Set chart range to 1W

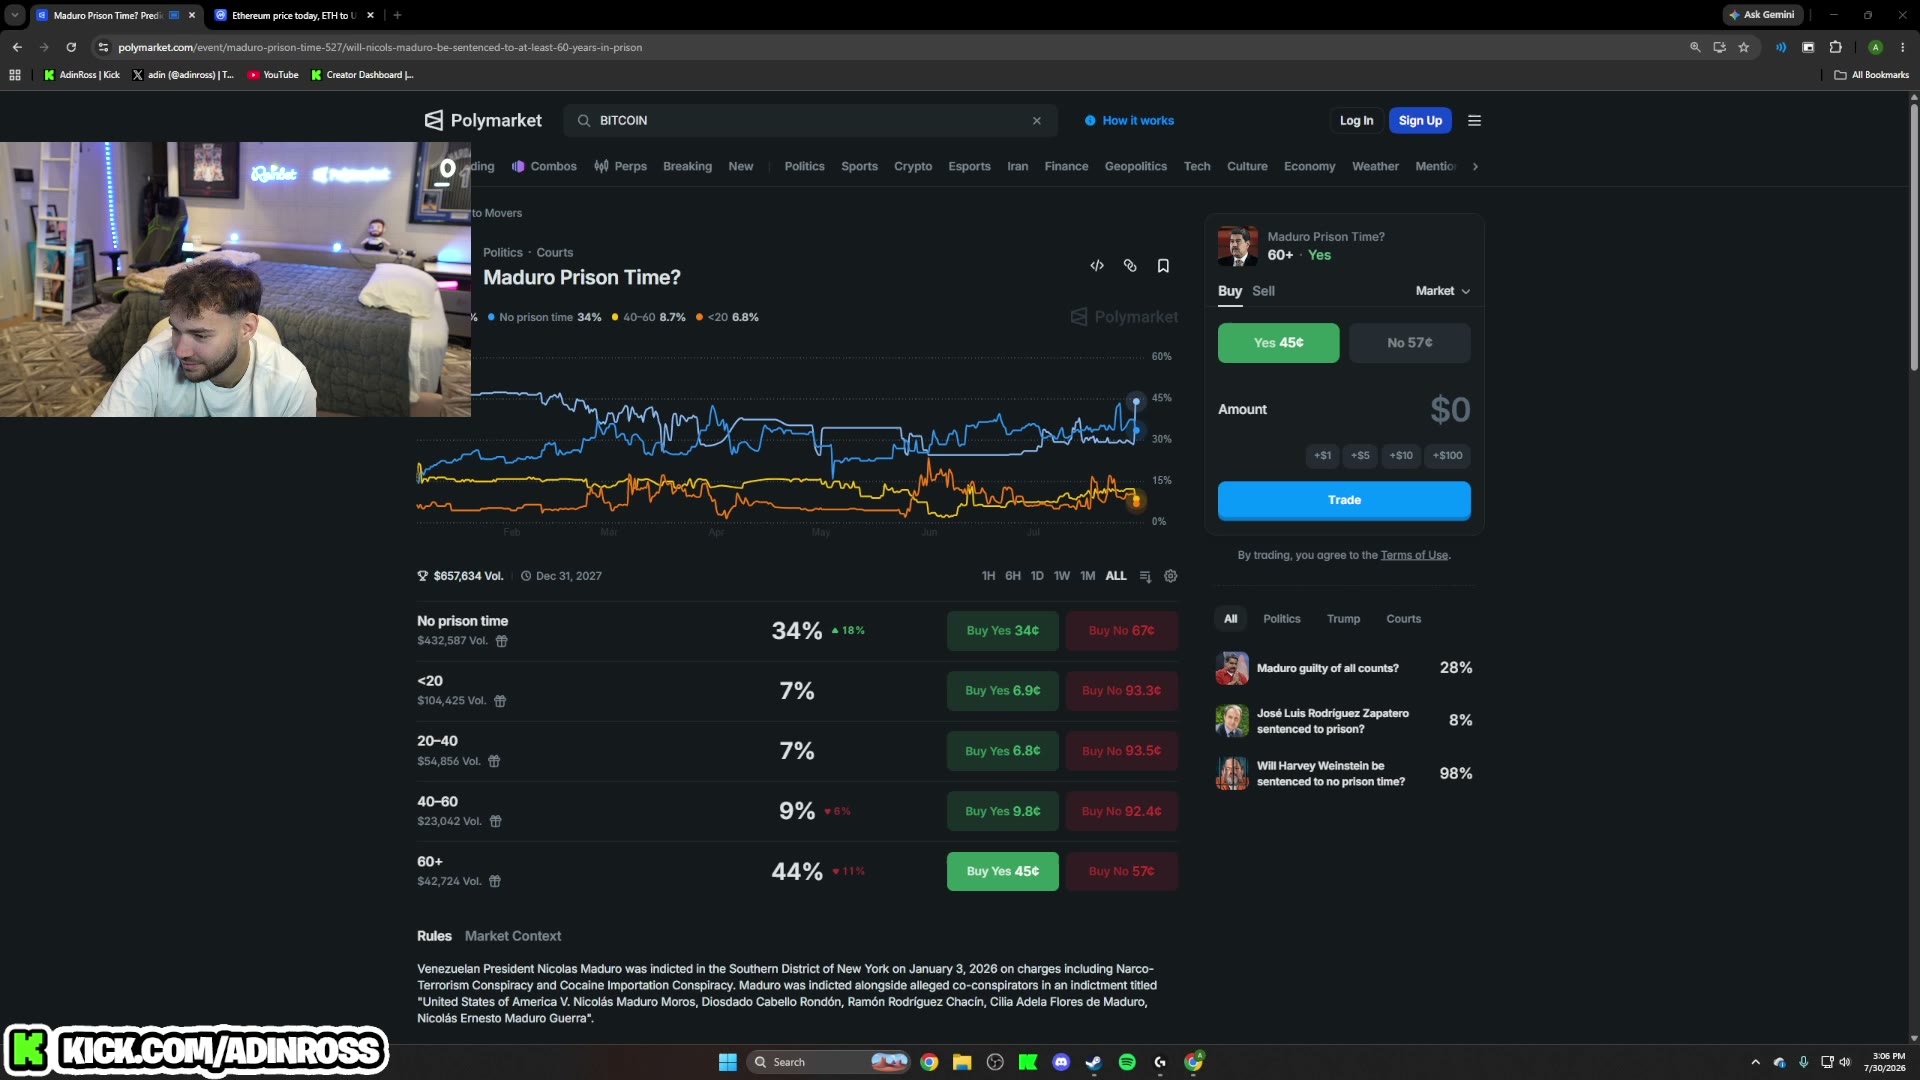click(x=1062, y=576)
